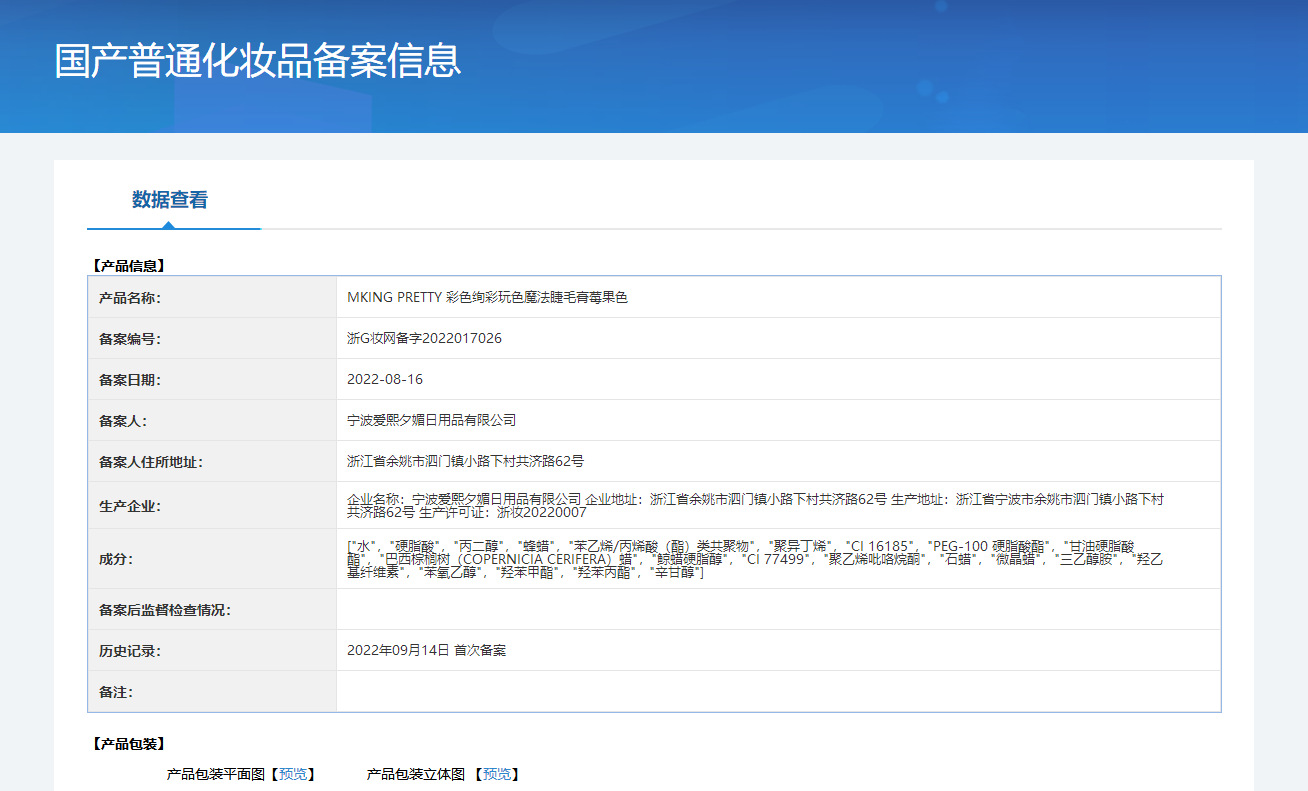The width and height of the screenshot is (1308, 791).
Task: Click the 成分 row label
Action: pos(116,559)
